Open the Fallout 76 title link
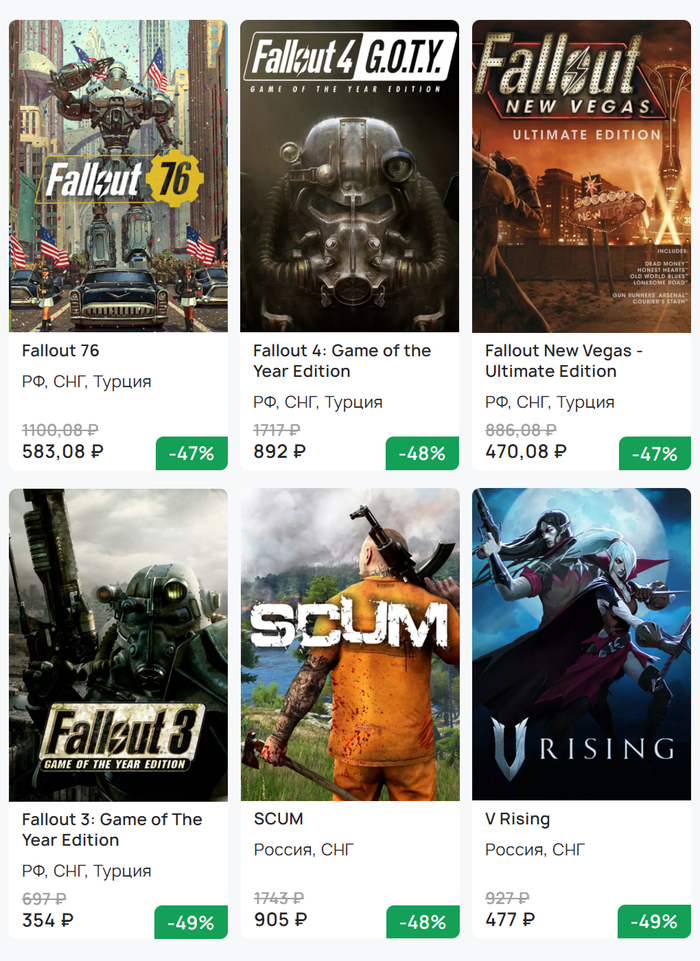This screenshot has height=961, width=700. 61,351
